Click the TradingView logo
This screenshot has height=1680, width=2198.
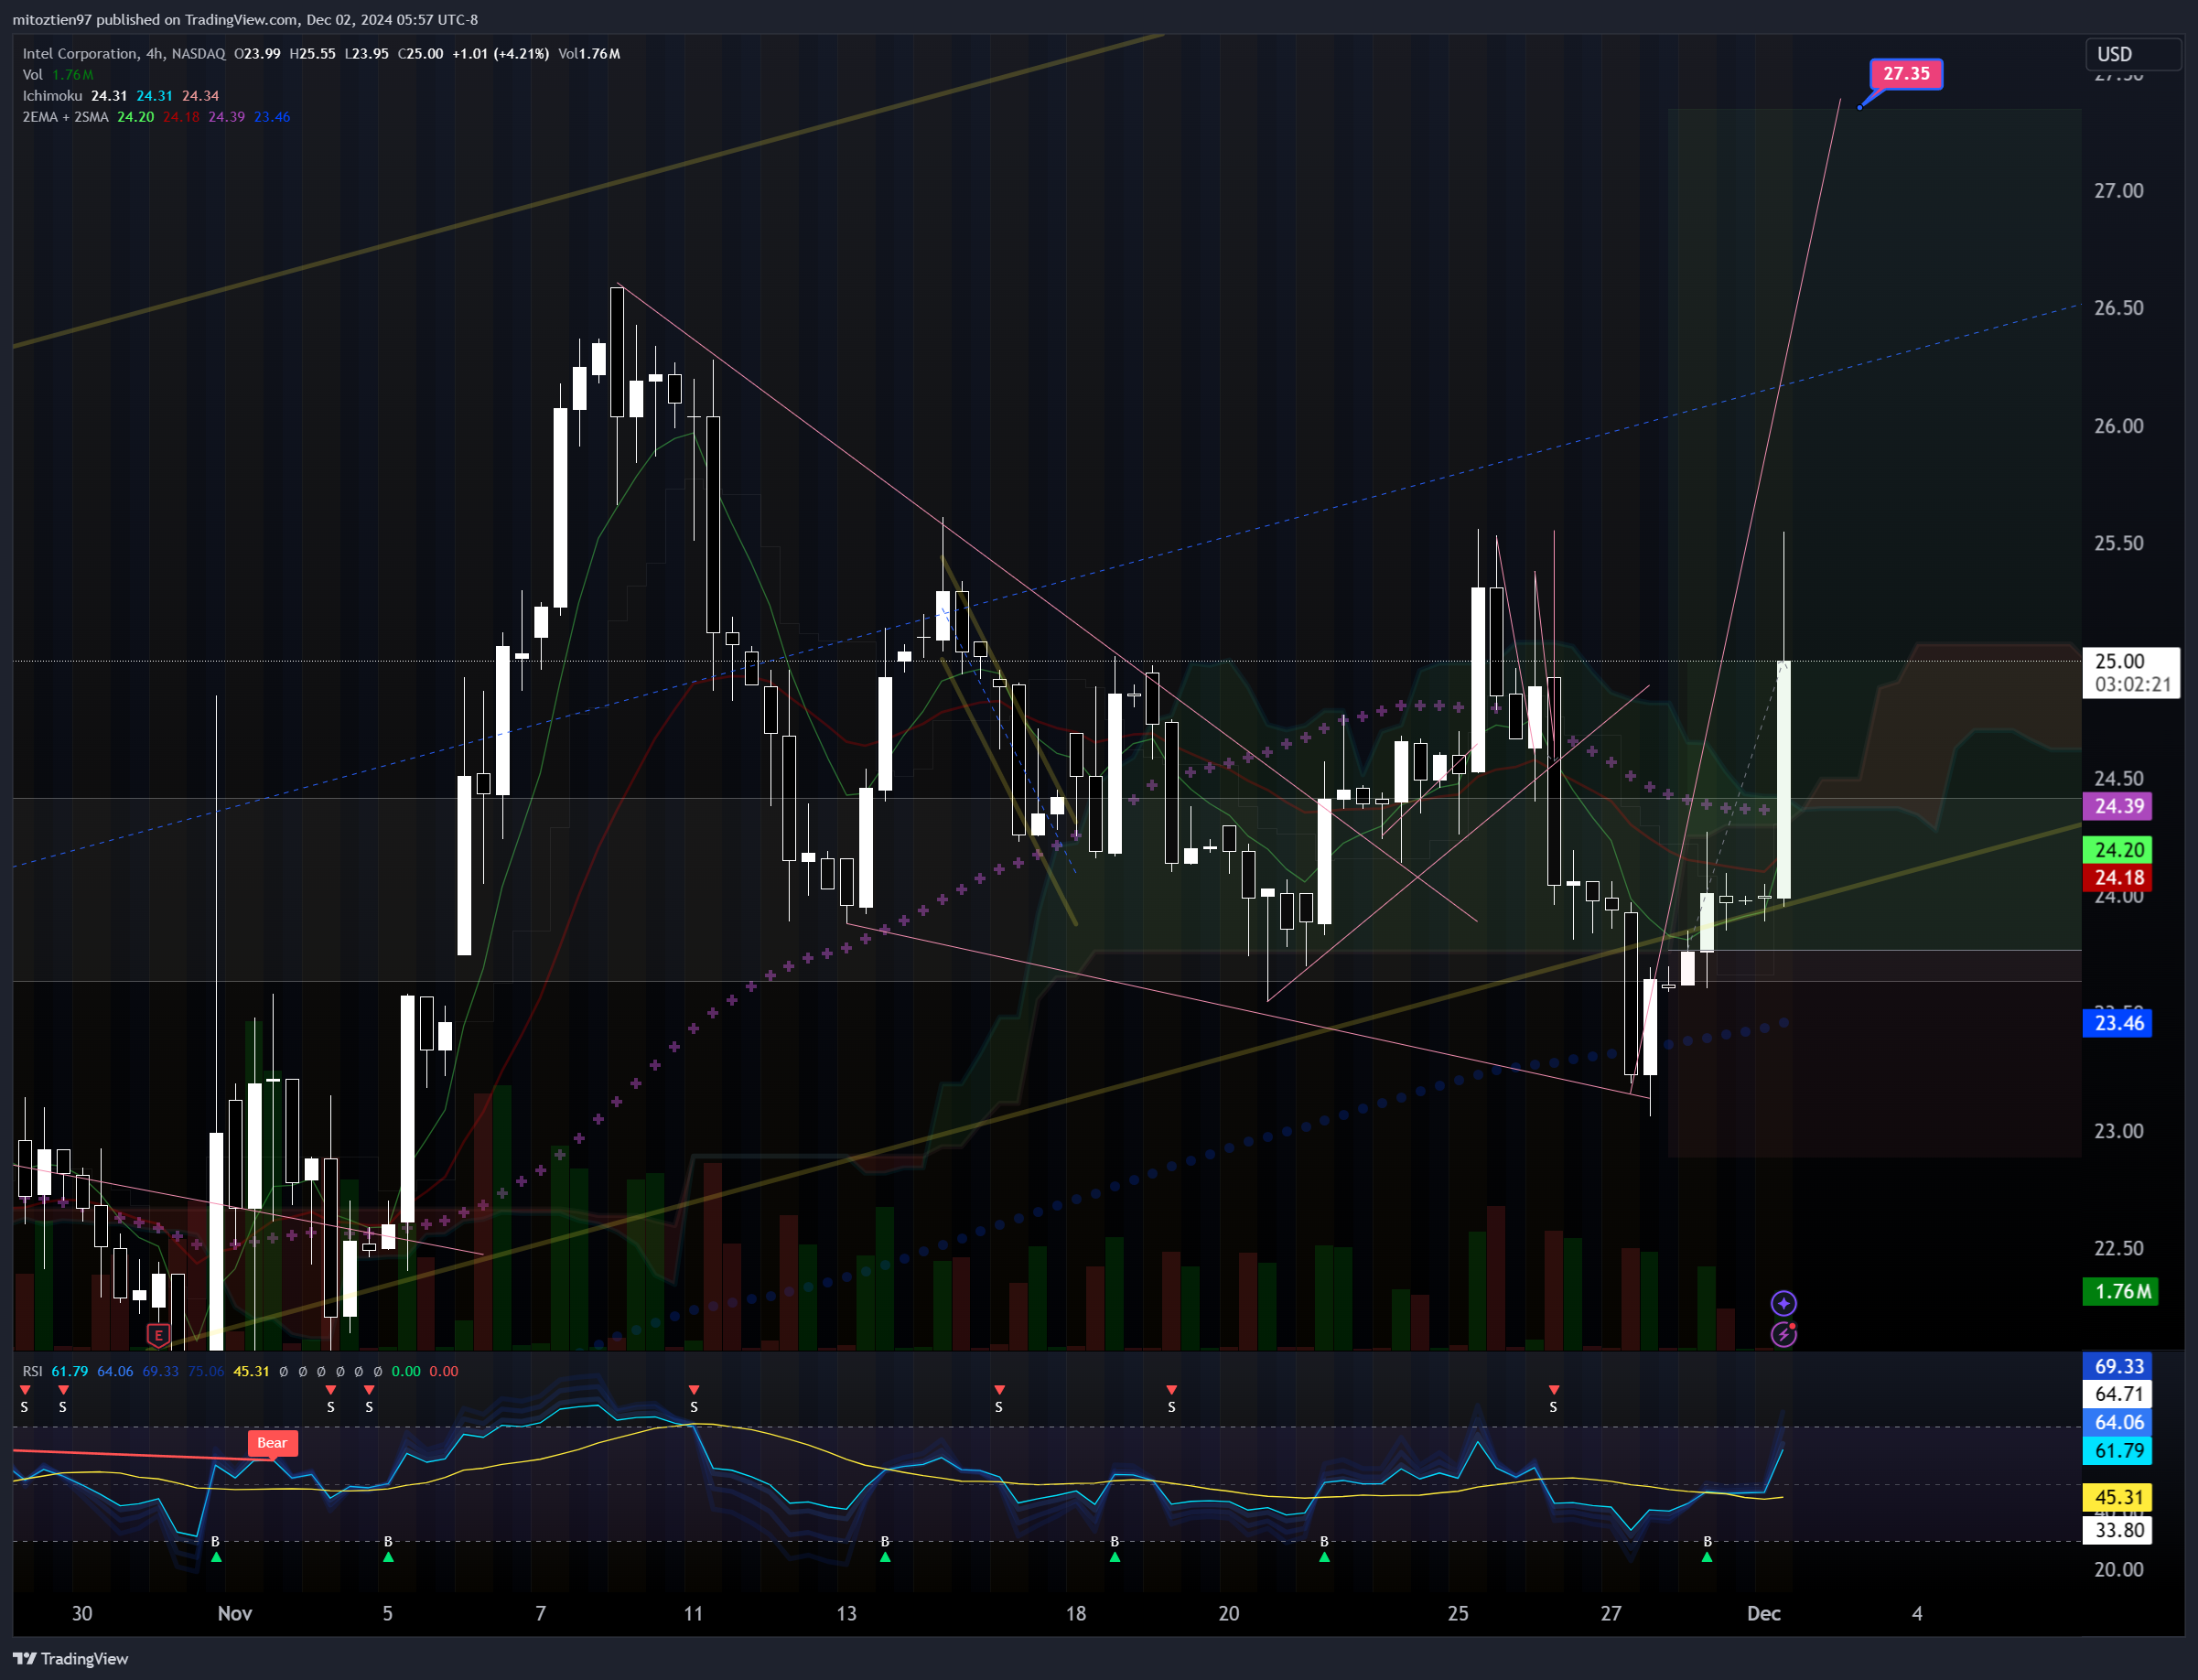coord(70,1658)
